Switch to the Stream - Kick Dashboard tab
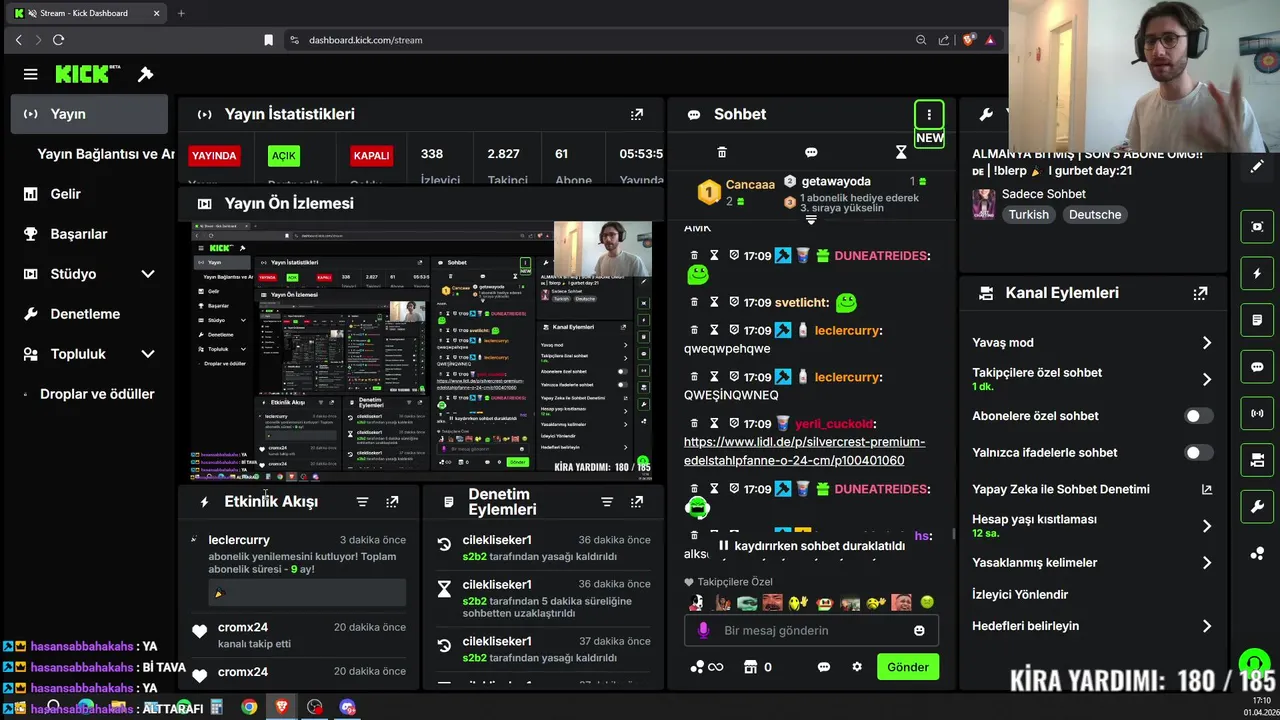This screenshot has width=1280, height=720. (x=88, y=13)
